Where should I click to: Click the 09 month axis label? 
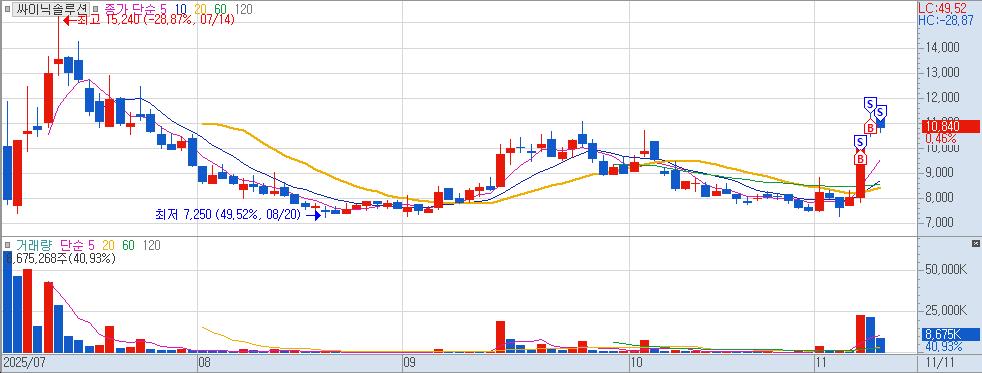410,362
